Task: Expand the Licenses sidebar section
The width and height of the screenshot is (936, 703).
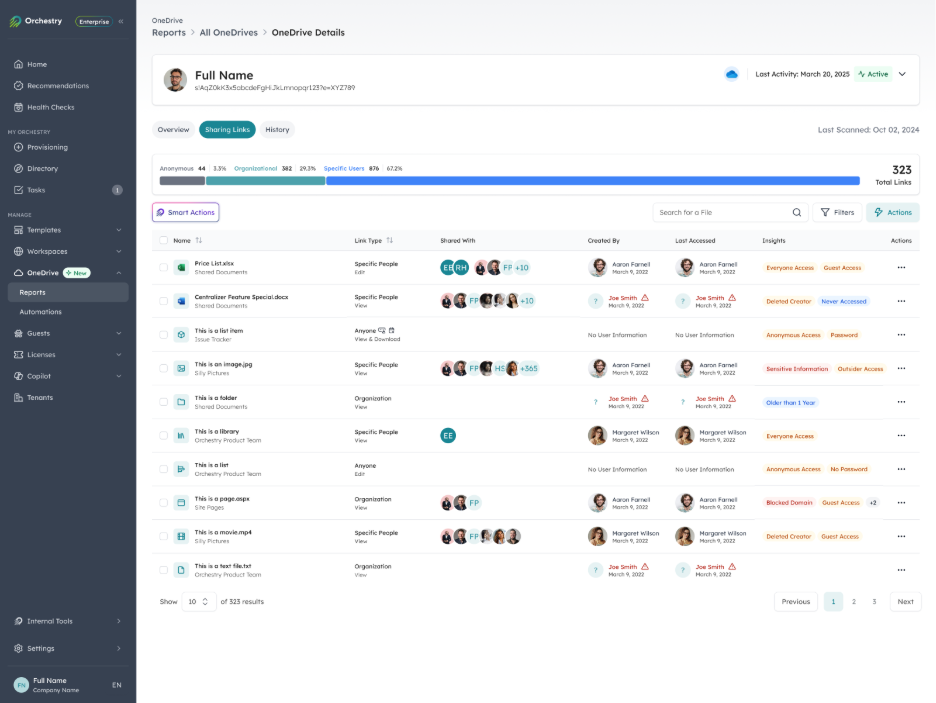Action: point(118,354)
